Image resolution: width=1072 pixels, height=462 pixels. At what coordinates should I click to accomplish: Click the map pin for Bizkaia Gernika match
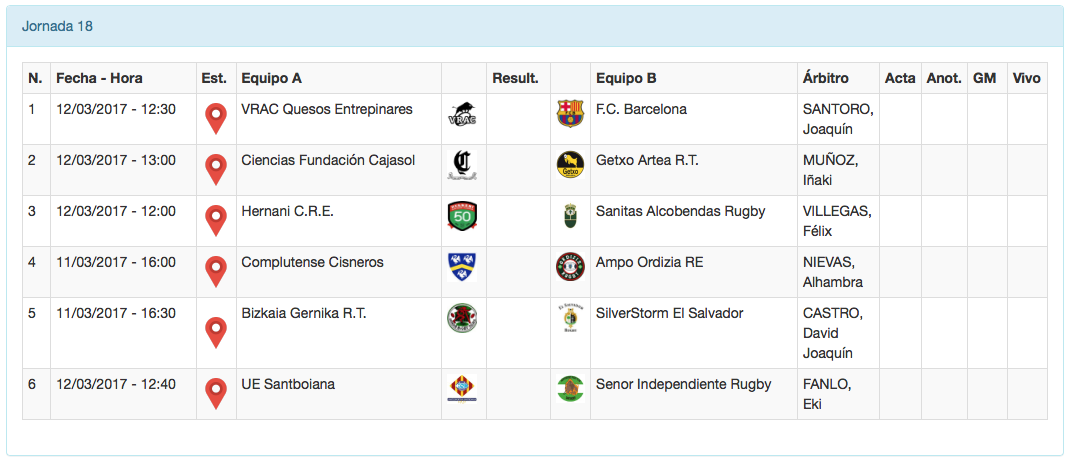coord(215,332)
